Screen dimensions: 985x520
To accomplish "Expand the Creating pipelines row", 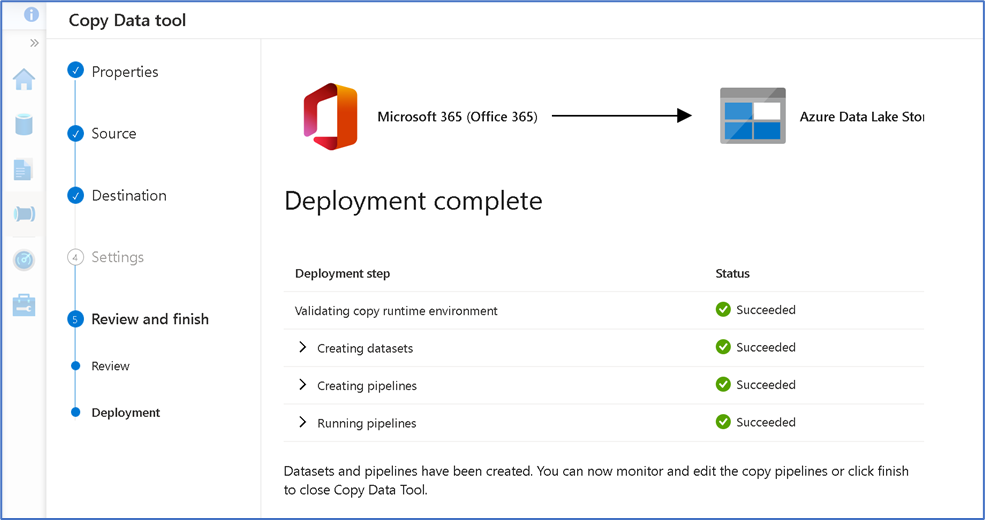I will tap(302, 385).
